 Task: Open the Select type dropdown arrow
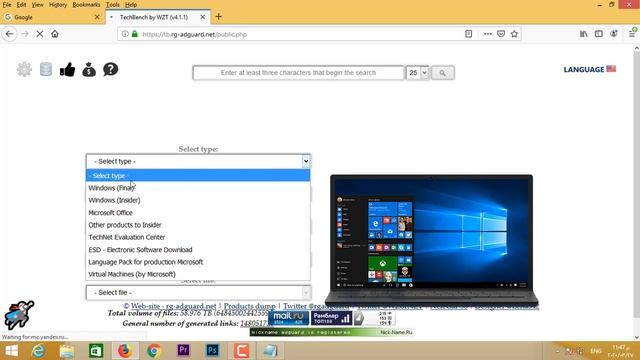tap(306, 161)
